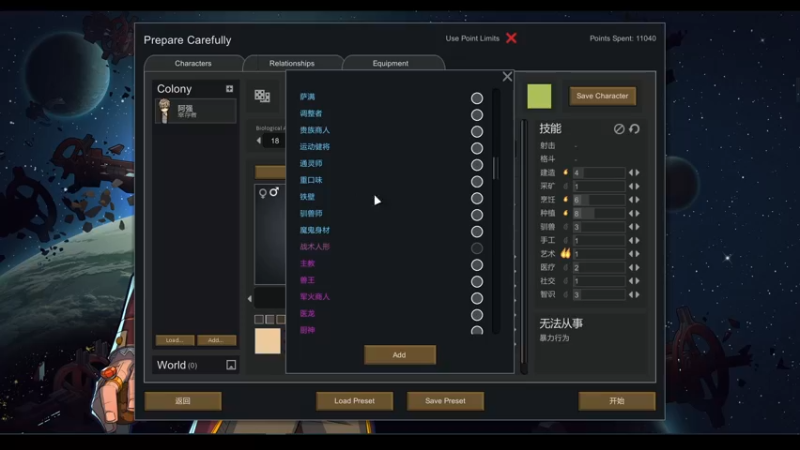Click the 开始 start button
800x450 pixels.
tap(617, 401)
